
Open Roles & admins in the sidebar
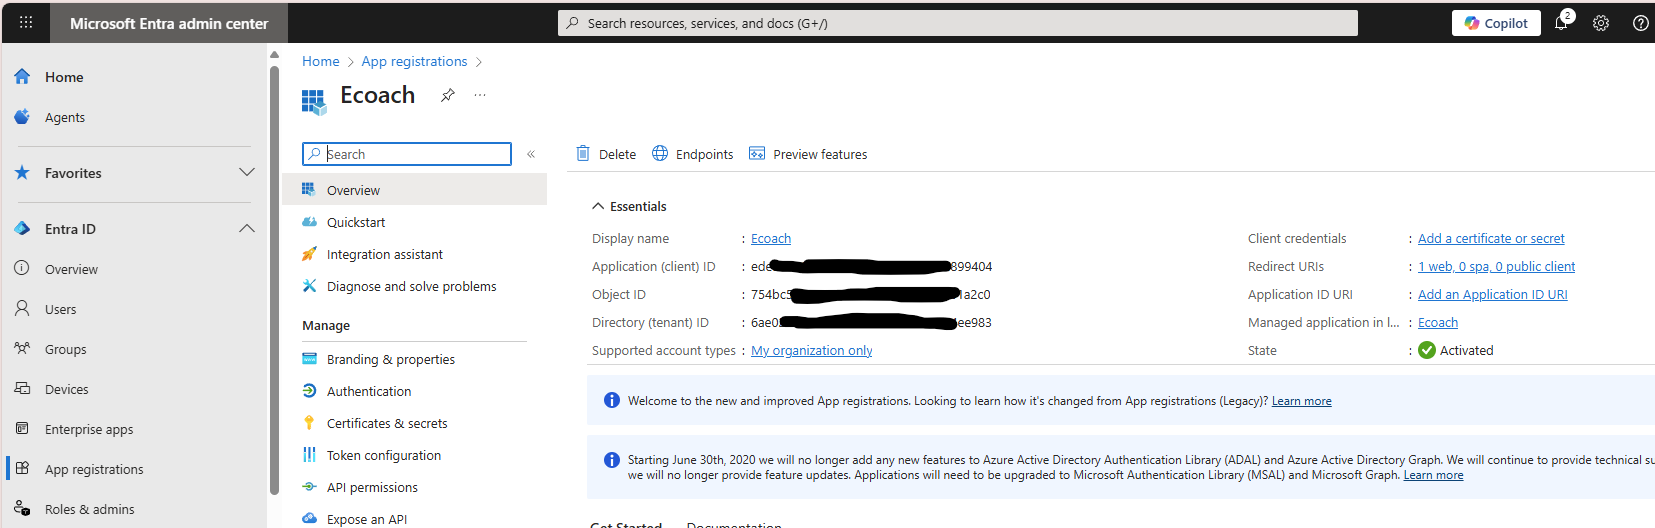tap(89, 509)
